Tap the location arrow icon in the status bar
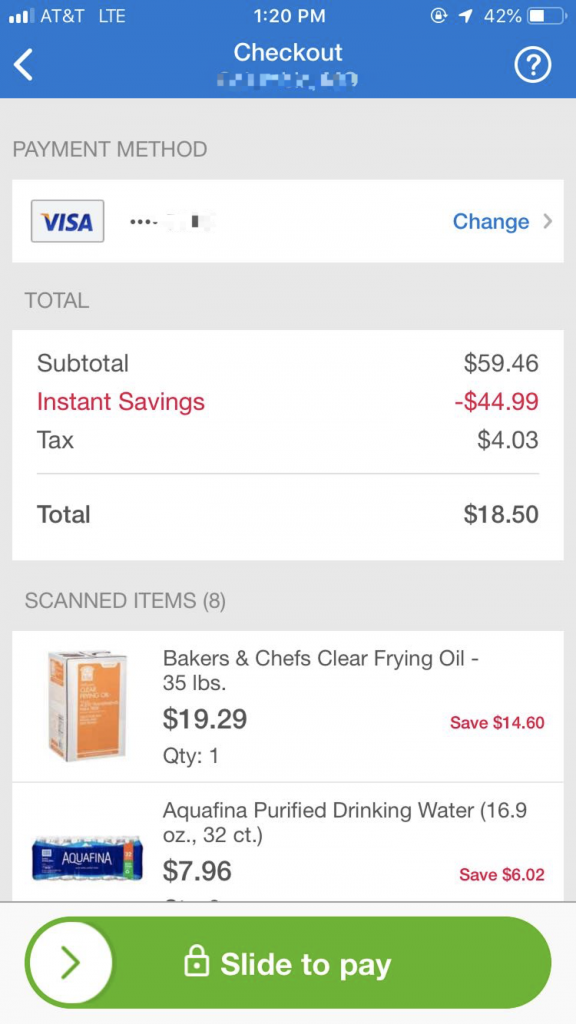 (467, 15)
